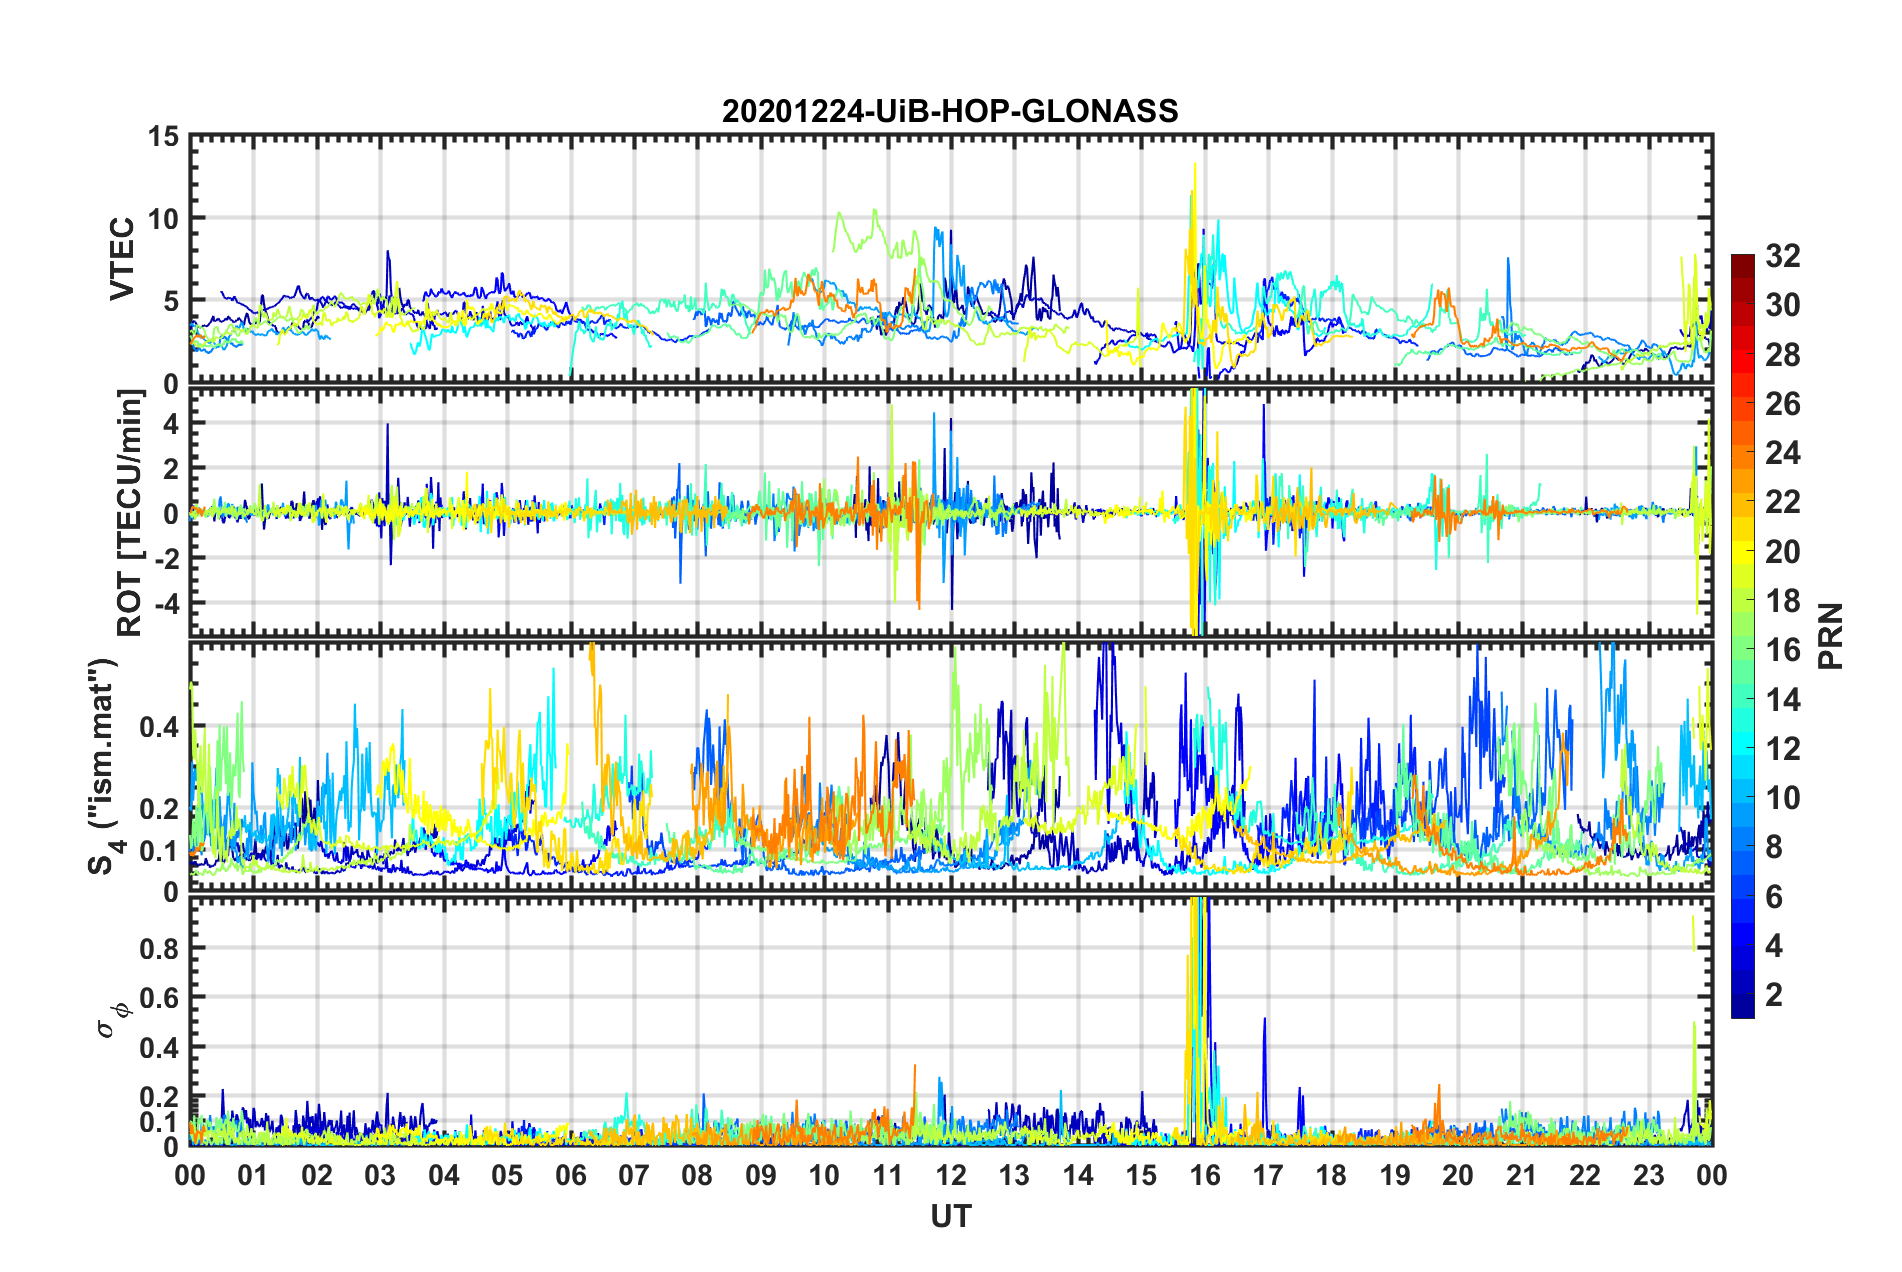The width and height of the screenshot is (1902, 1272).
Task: Click x-axis tick label 06
Action: (570, 1175)
